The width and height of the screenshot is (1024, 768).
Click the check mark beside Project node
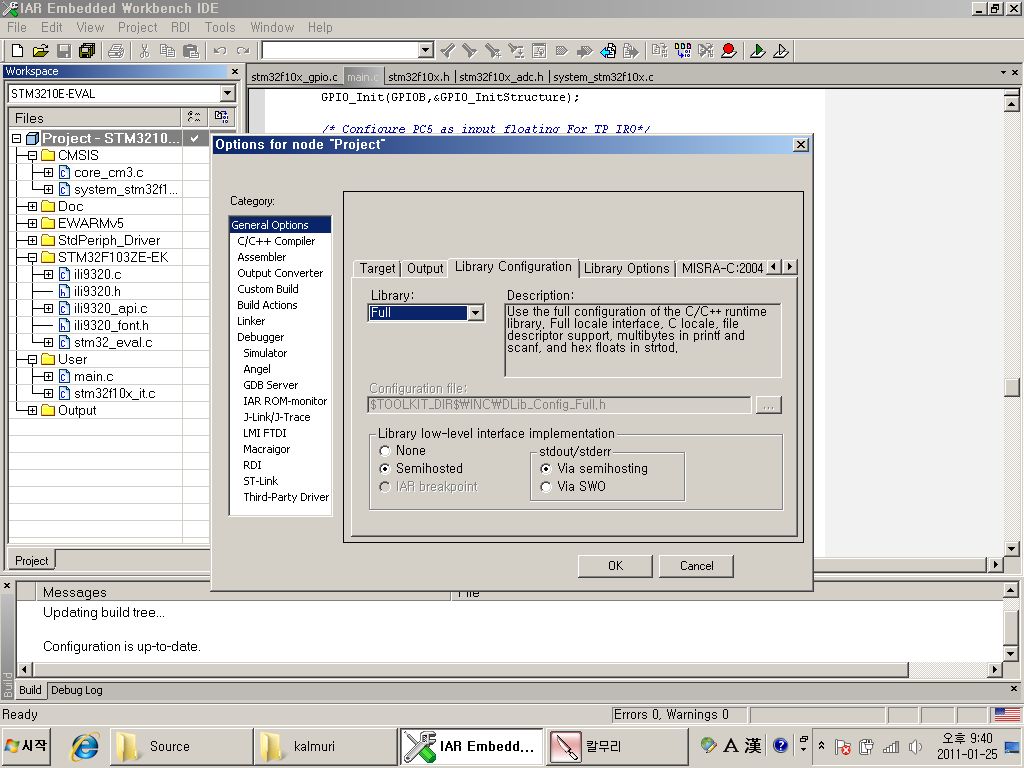(x=195, y=138)
